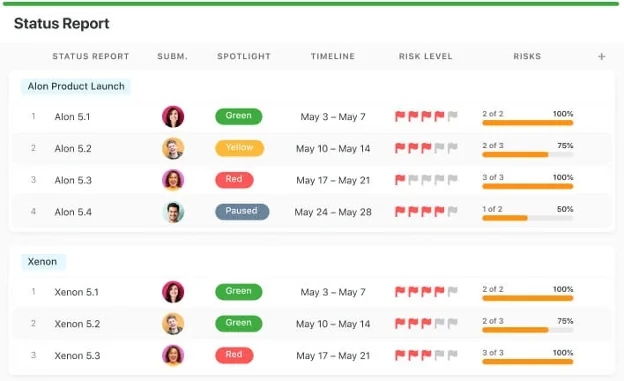Image resolution: width=624 pixels, height=381 pixels.
Task: Set fifth risk flag on Xenon 5.1
Action: tap(452, 292)
